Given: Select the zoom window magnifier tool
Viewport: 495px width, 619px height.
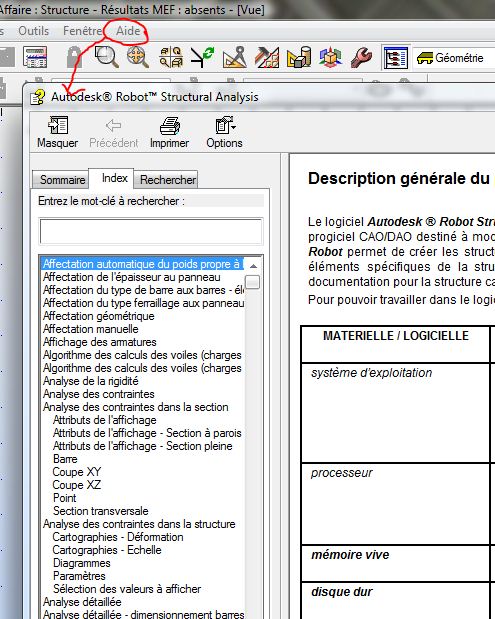Looking at the screenshot, I should (x=107, y=57).
